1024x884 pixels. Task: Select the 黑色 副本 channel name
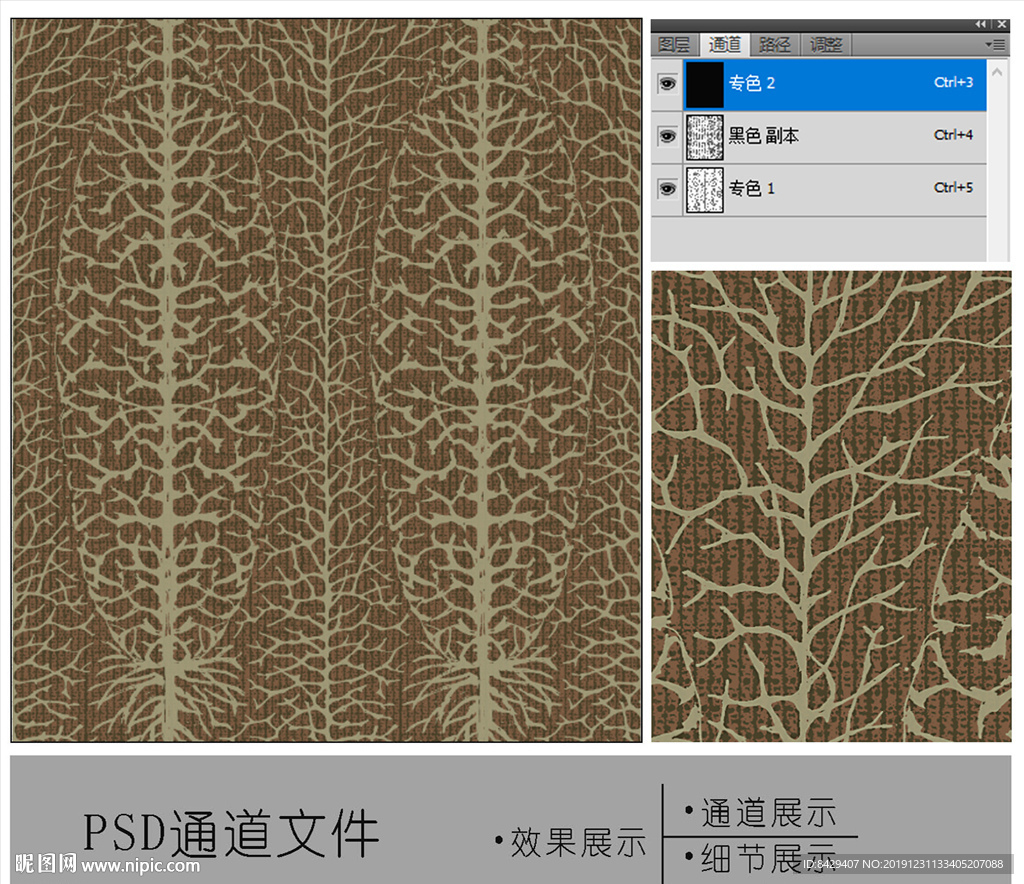tap(763, 136)
